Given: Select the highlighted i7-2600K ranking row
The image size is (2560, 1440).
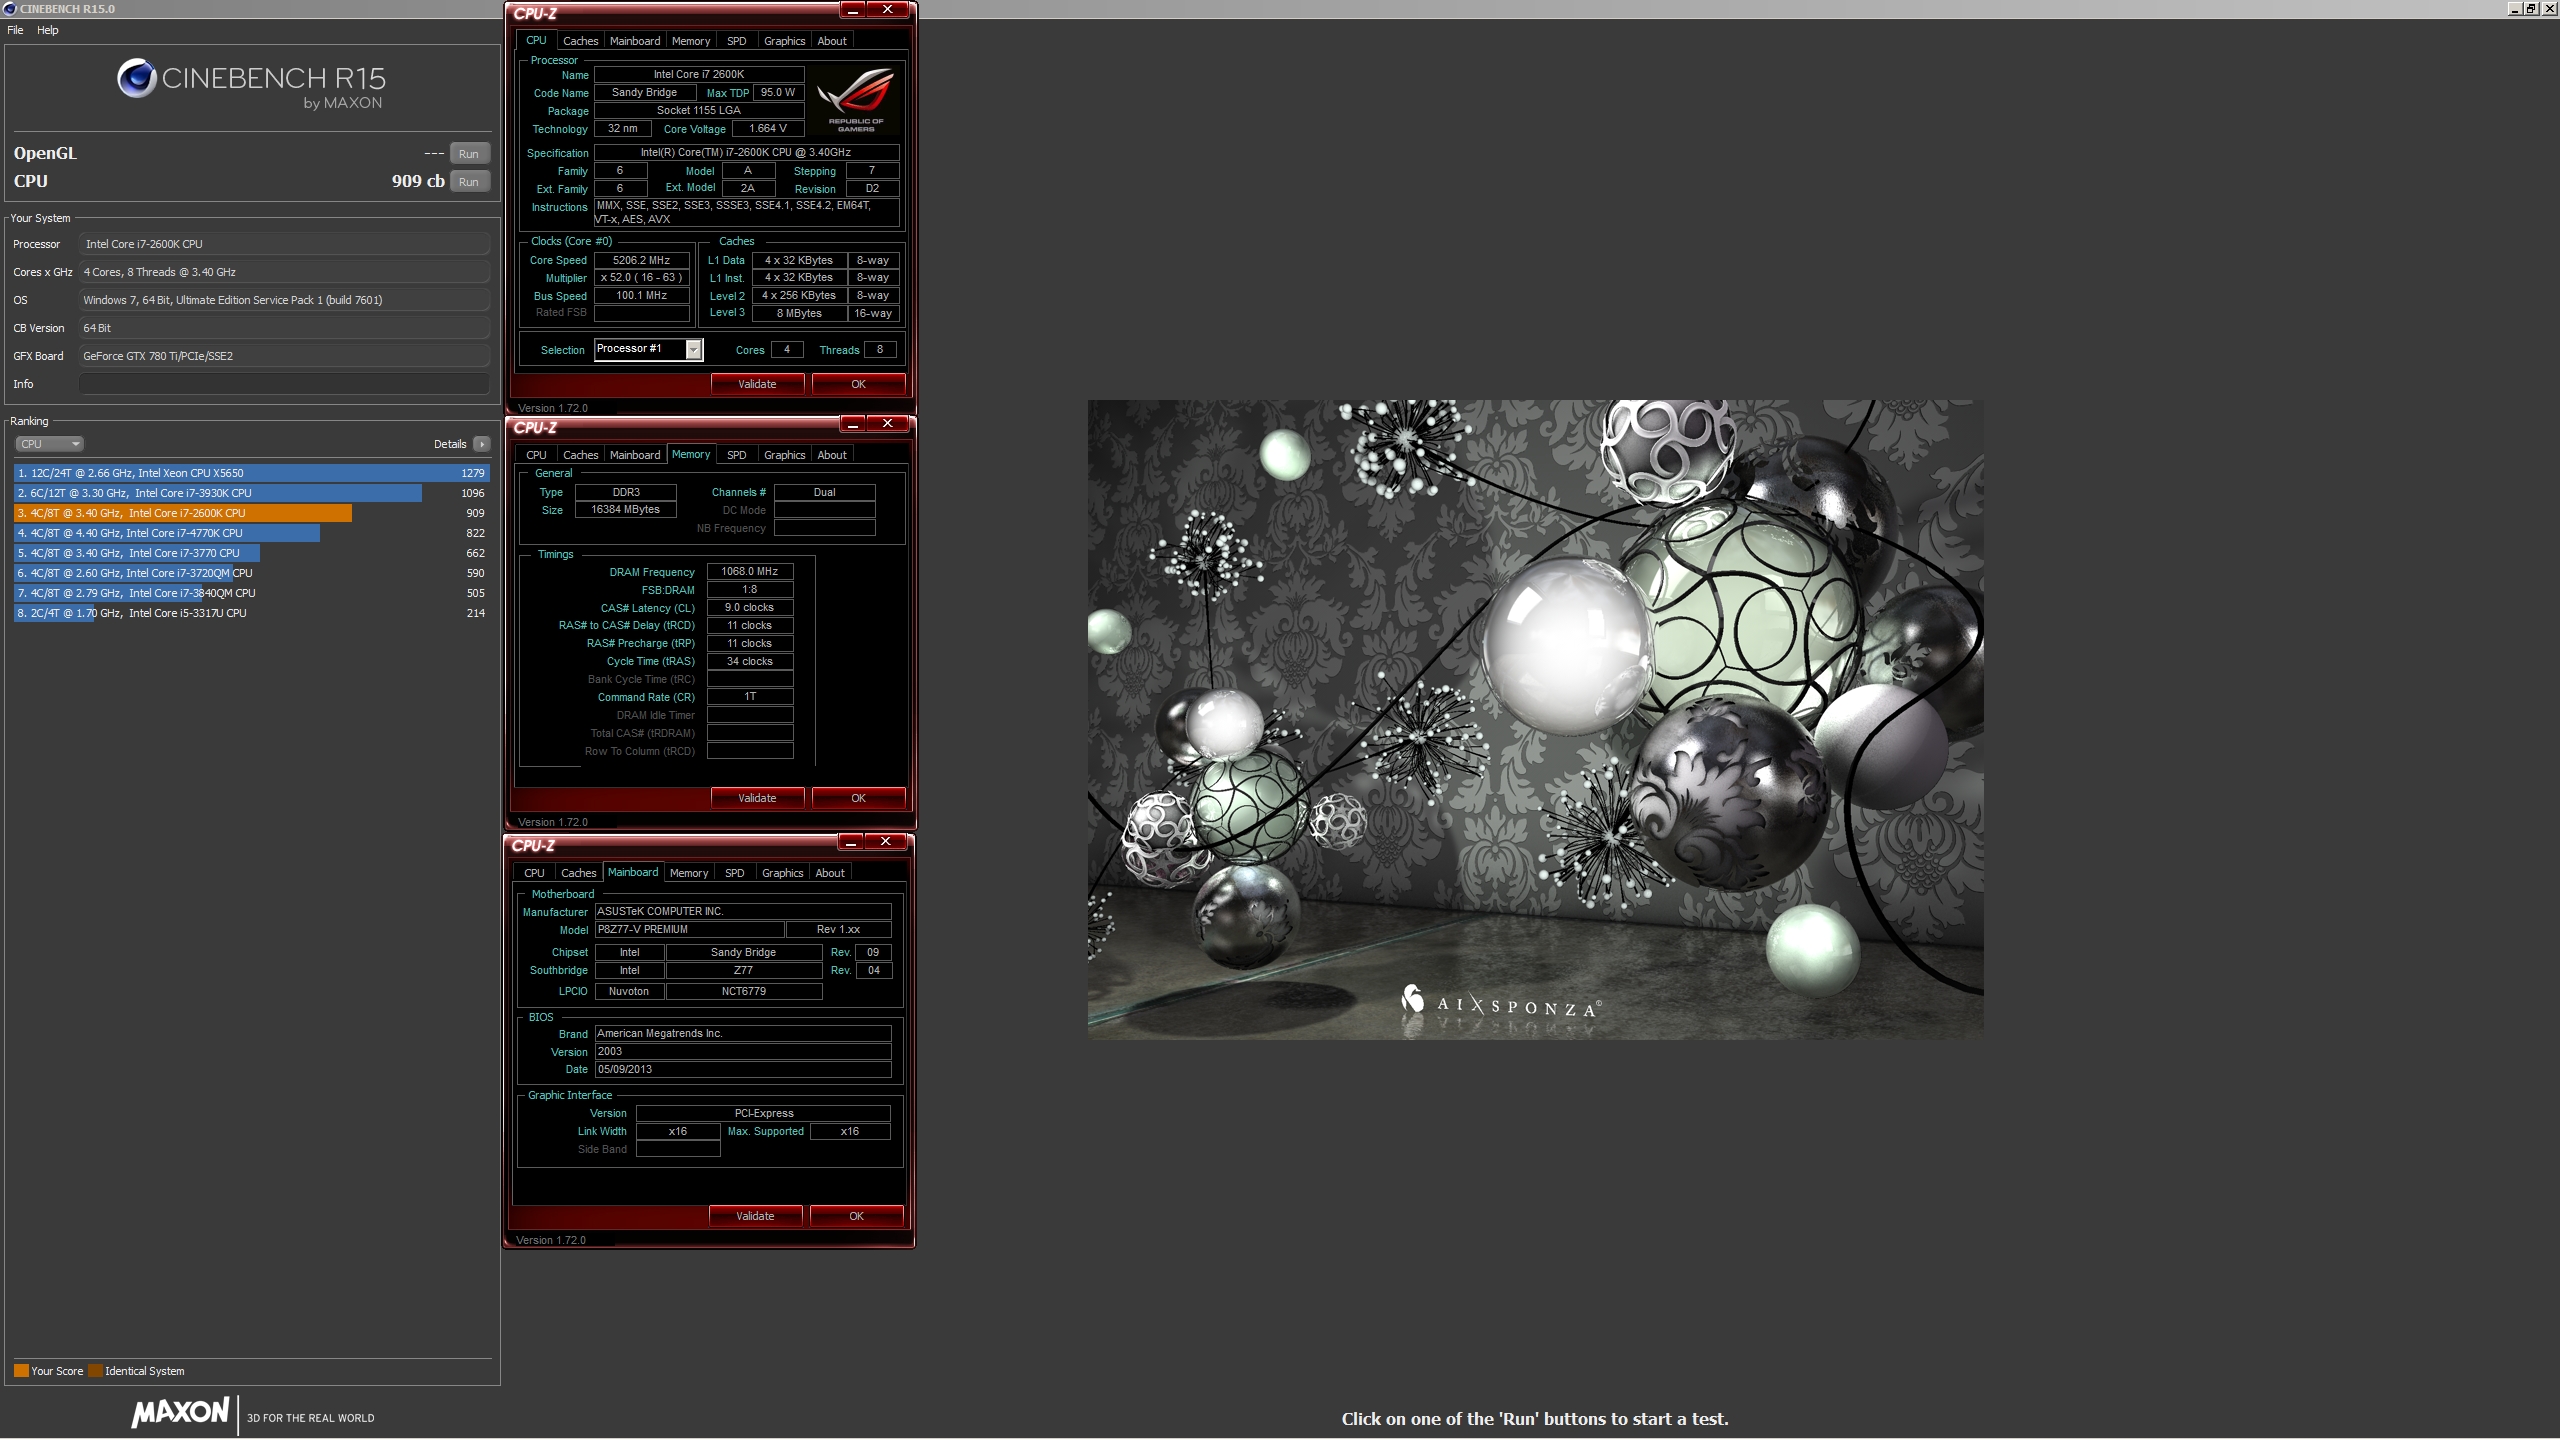Looking at the screenshot, I should (251, 513).
